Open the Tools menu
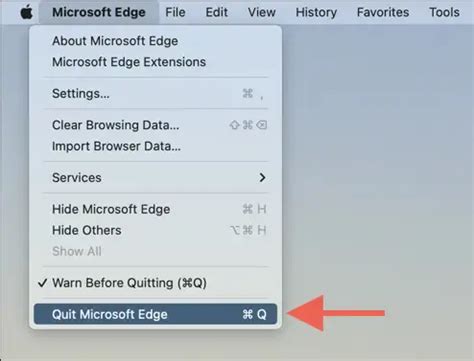 444,12
